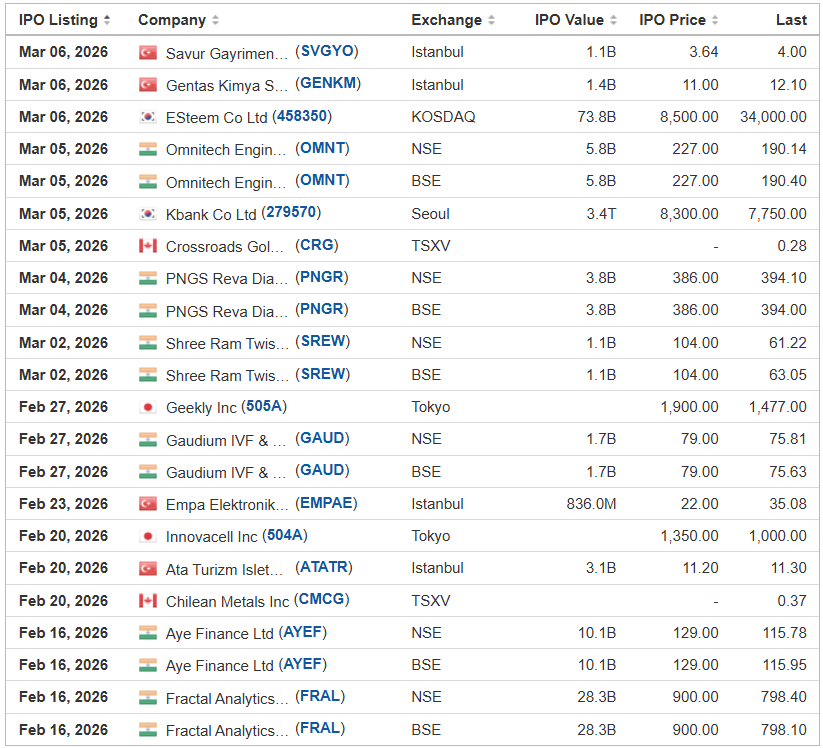Open the CMCG ticker link
Viewport: 823px width, 748px height.
point(321,599)
